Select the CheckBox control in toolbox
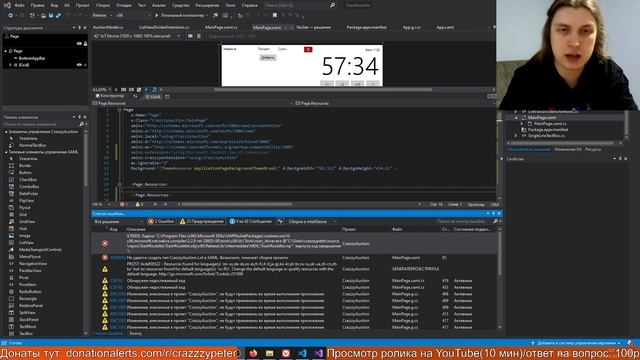 [x=28, y=180]
